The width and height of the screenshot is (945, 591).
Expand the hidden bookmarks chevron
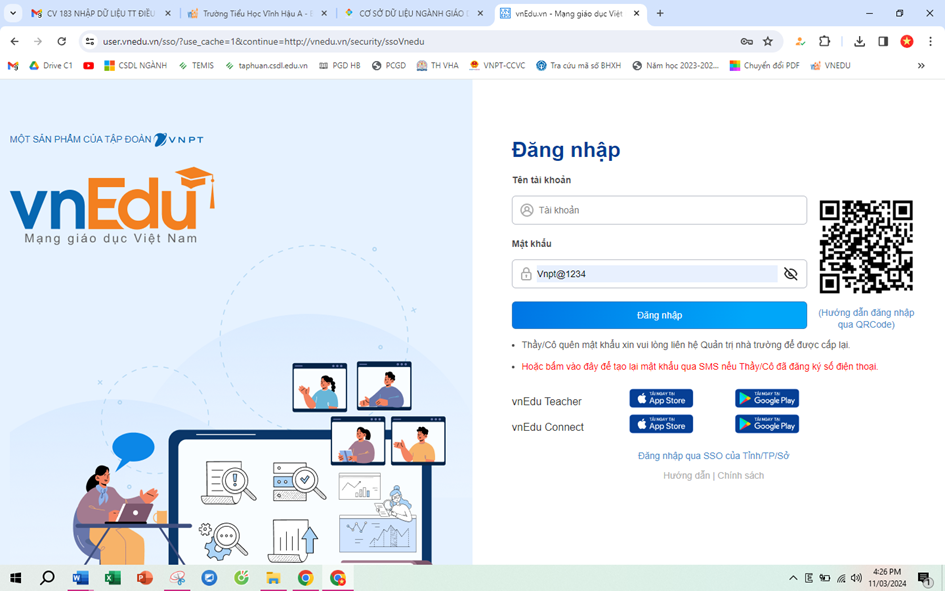[x=921, y=66]
